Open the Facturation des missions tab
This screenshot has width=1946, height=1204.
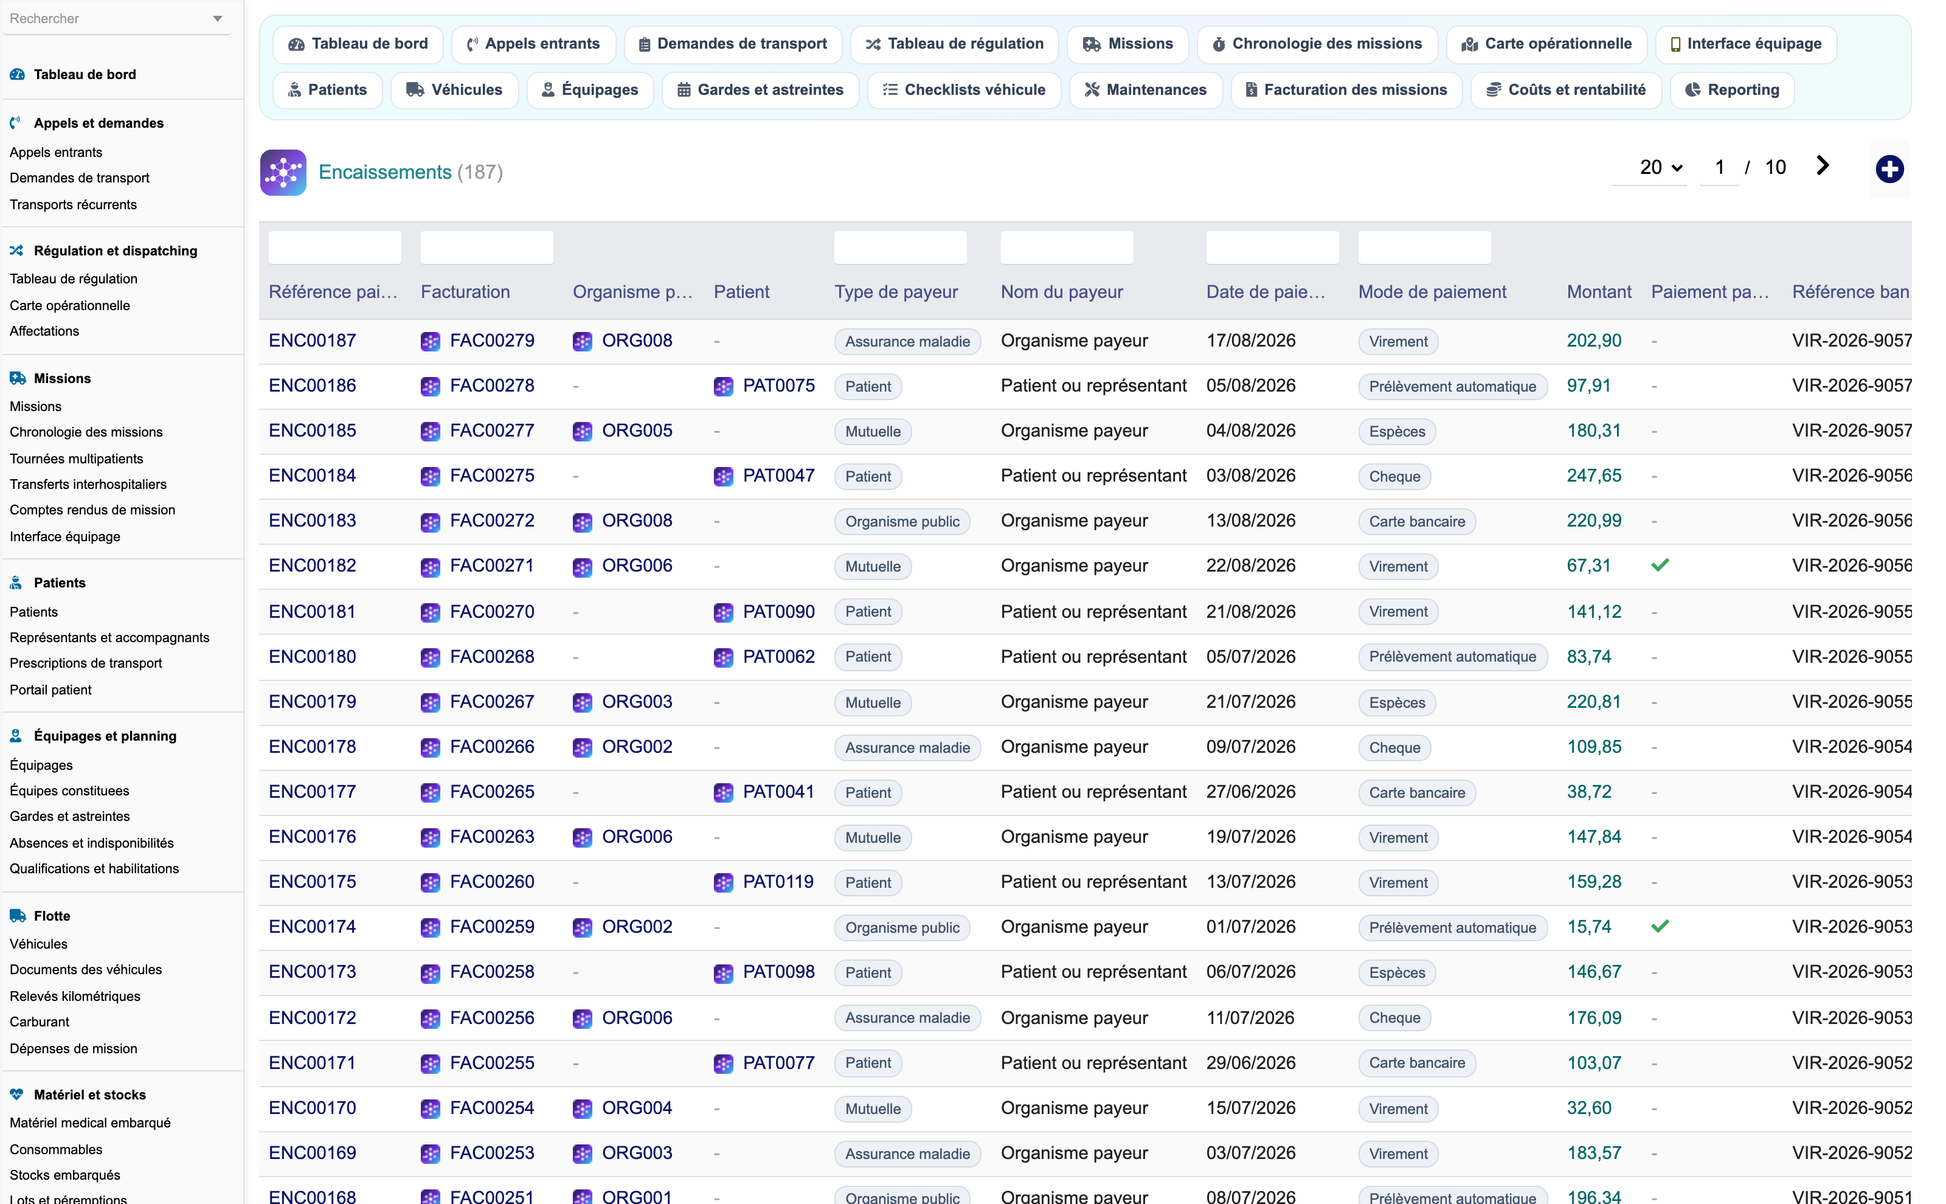click(1346, 90)
